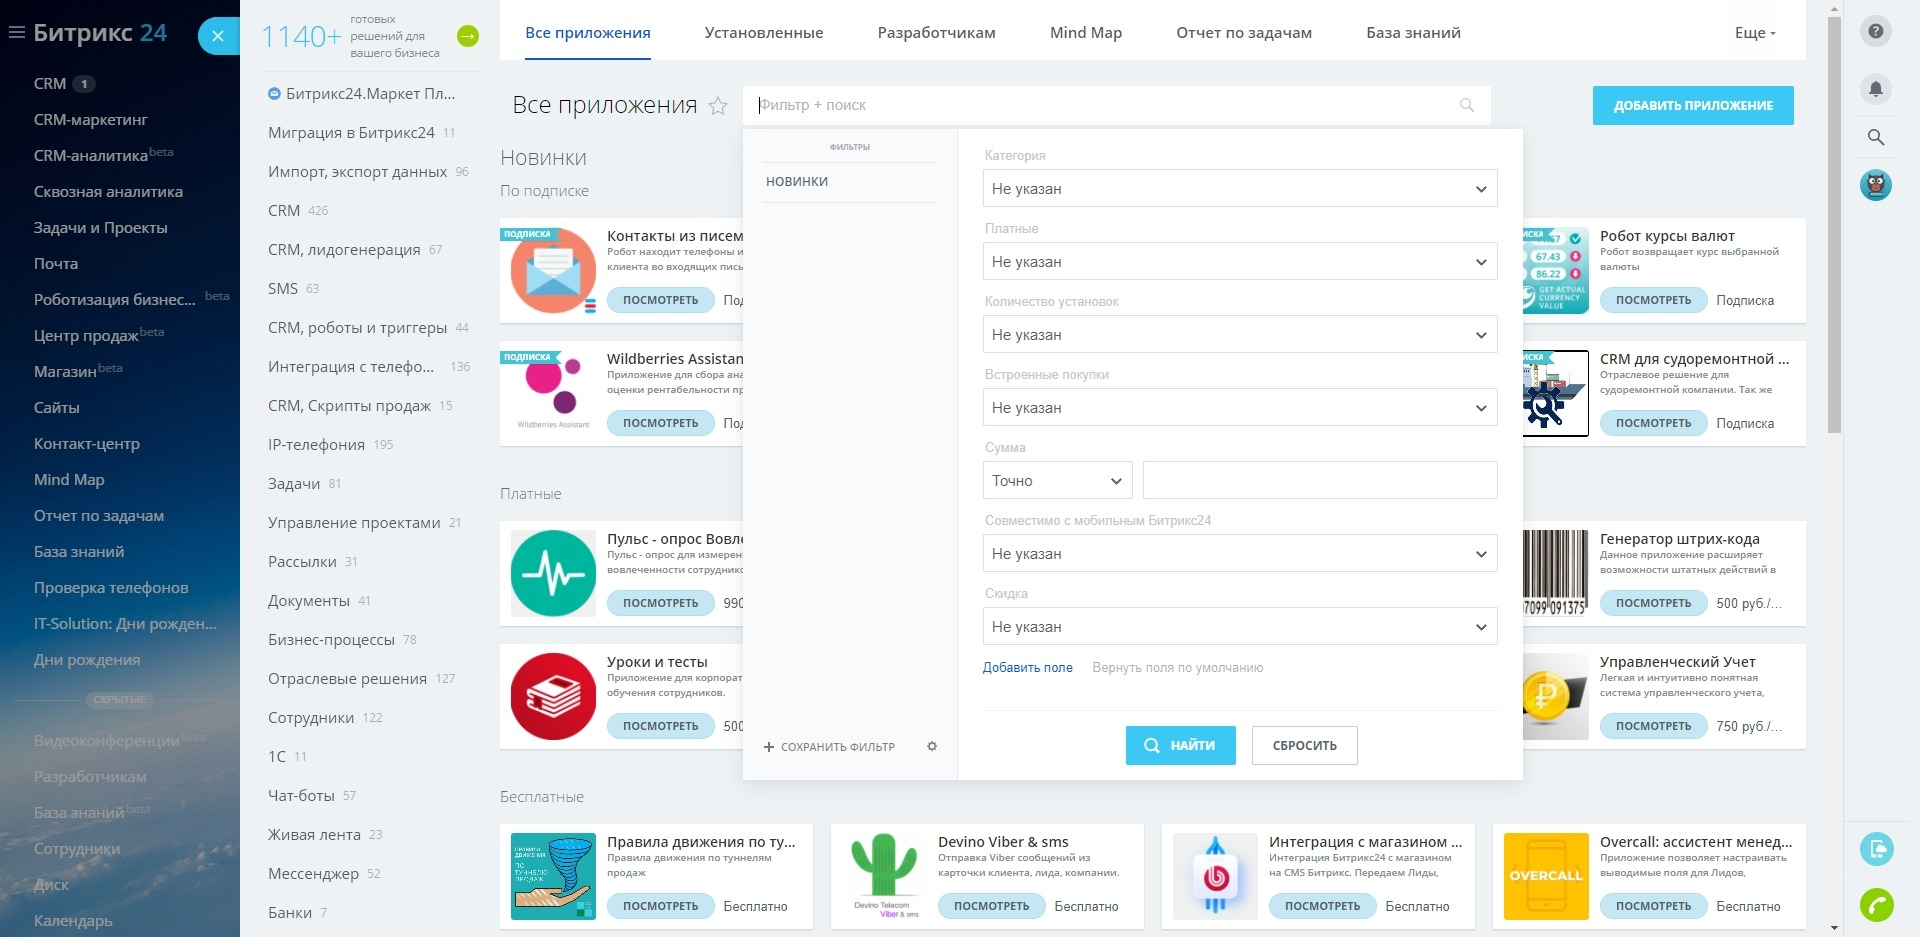Open the Mind Map tab
Viewport: 1920px width, 937px height.
pos(1086,33)
